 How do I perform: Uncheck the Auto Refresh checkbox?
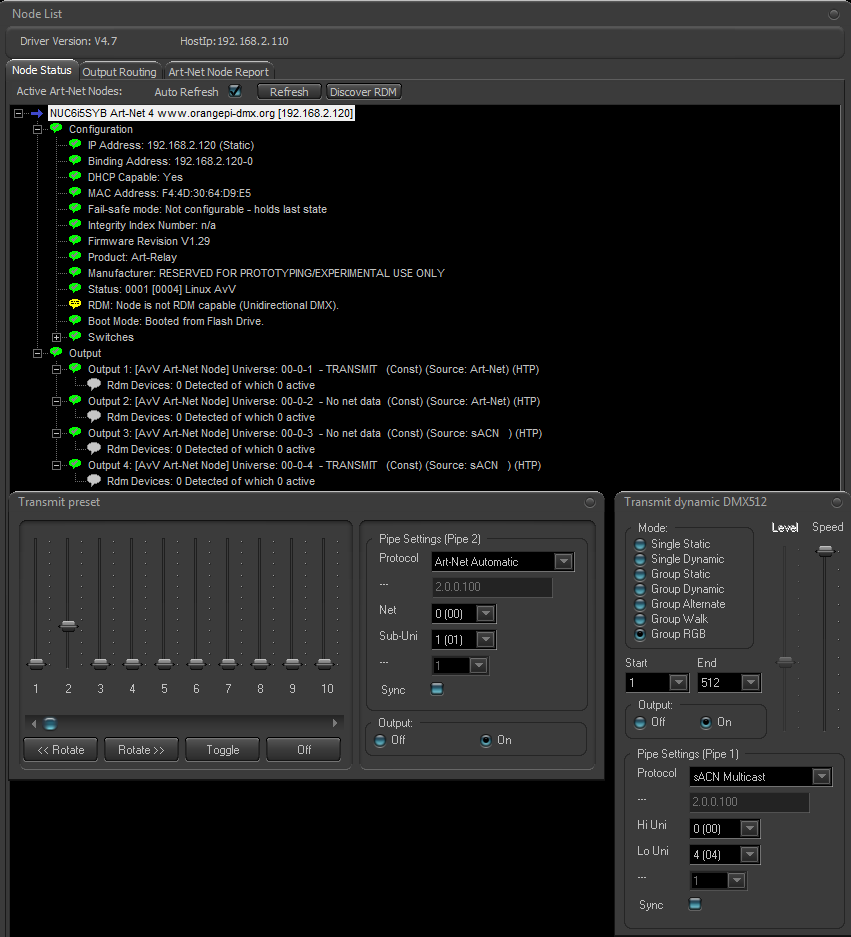[x=235, y=91]
